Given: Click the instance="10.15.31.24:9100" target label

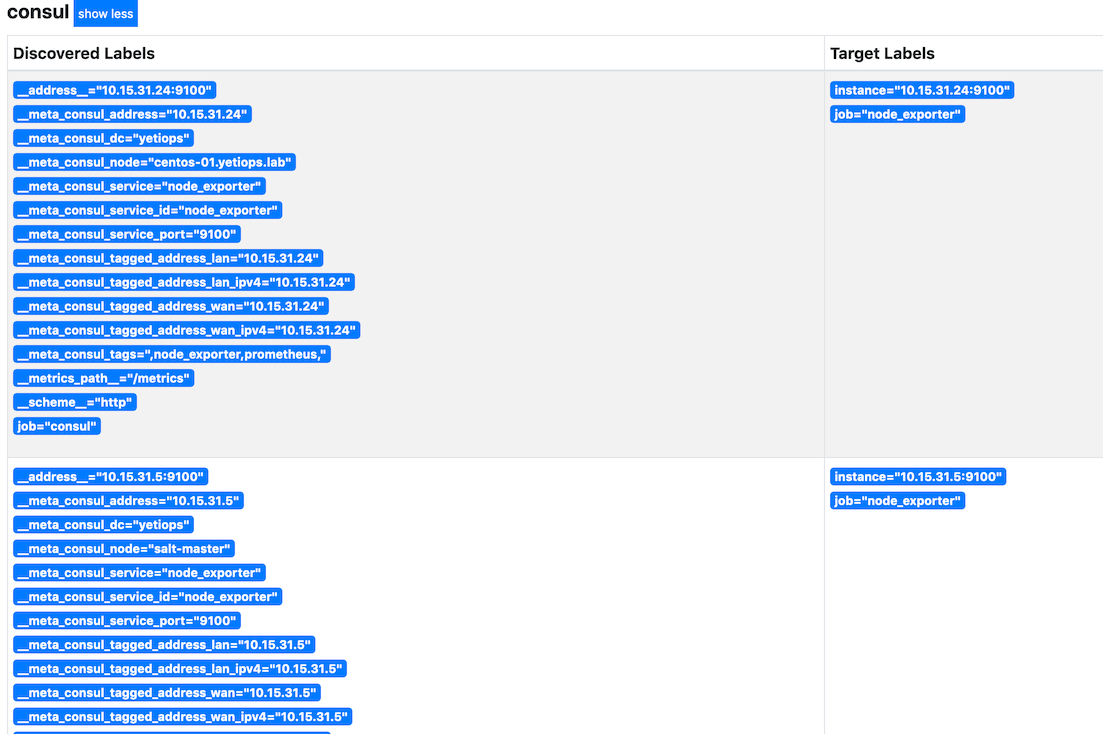Looking at the screenshot, I should (920, 89).
